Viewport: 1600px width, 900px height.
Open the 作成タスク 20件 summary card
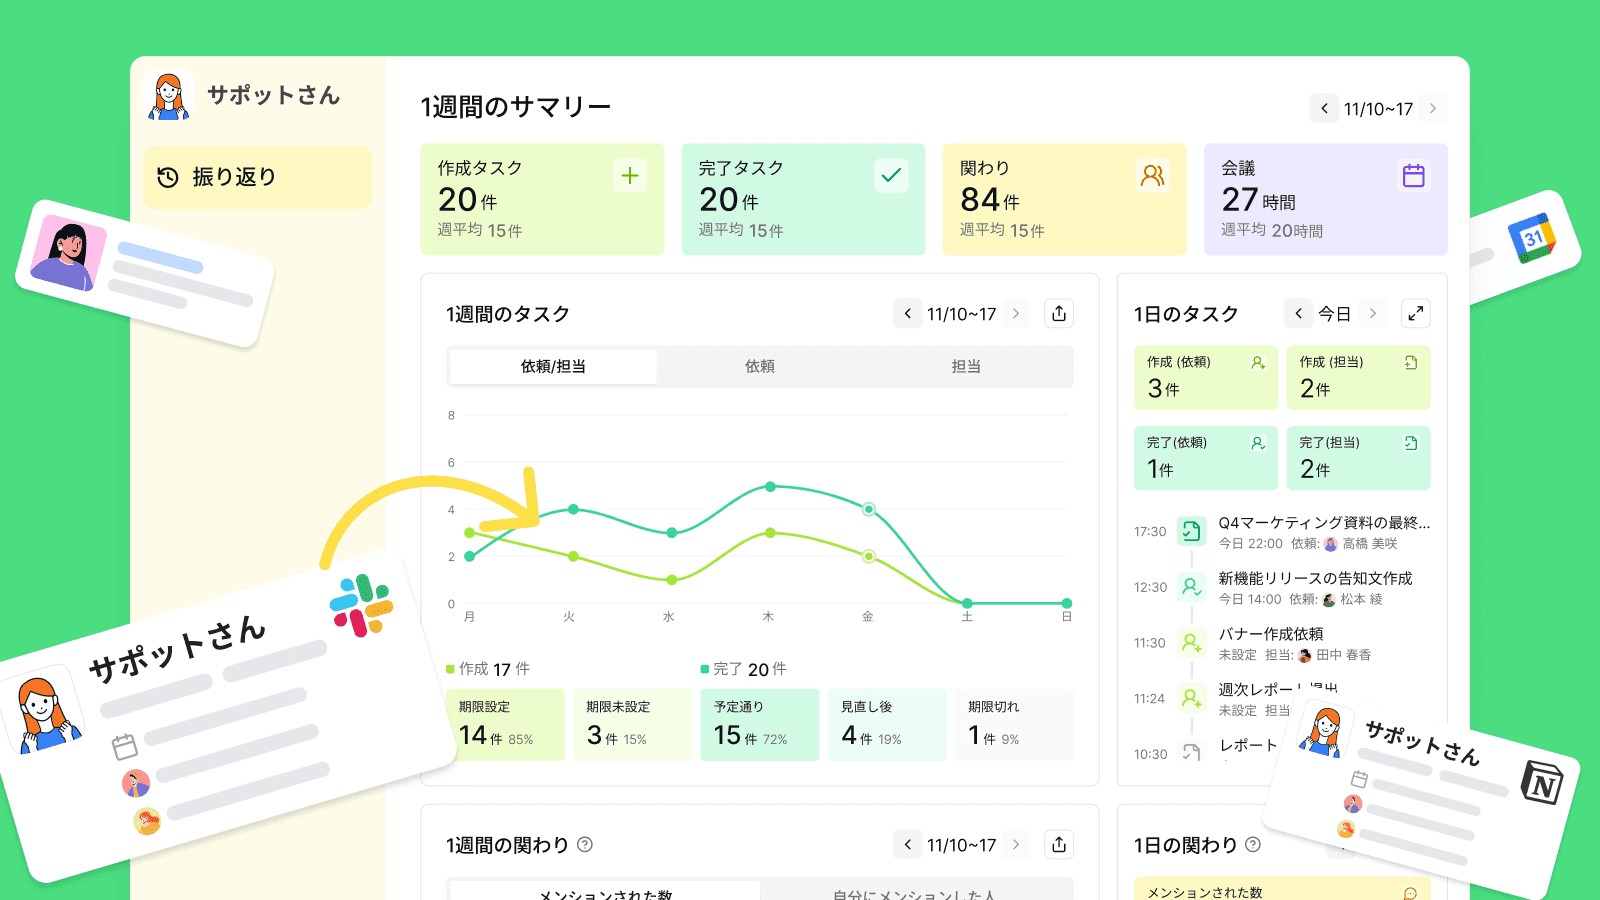pyautogui.click(x=542, y=199)
